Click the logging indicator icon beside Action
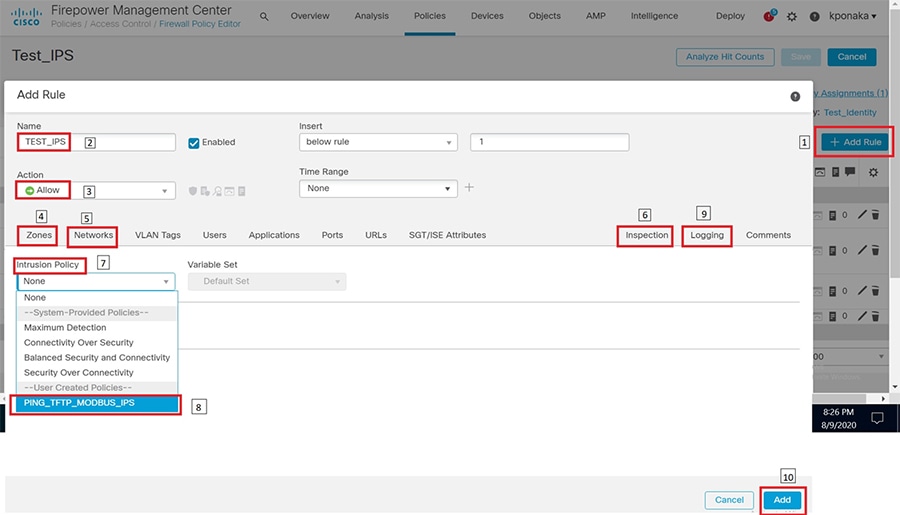The width and height of the screenshot is (900, 515). (242, 191)
